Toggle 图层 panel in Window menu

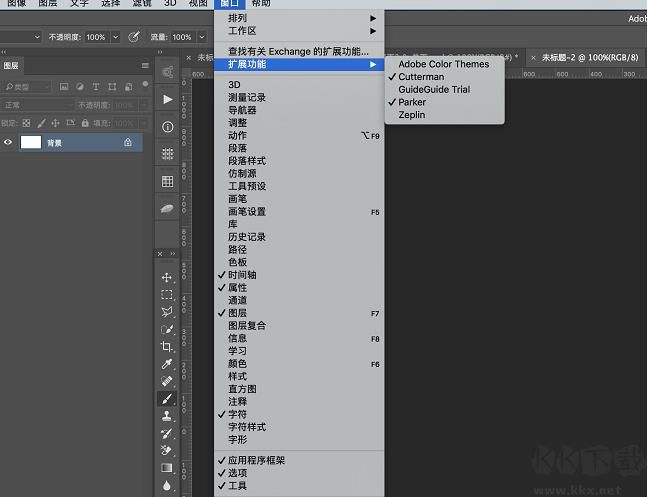(x=299, y=313)
